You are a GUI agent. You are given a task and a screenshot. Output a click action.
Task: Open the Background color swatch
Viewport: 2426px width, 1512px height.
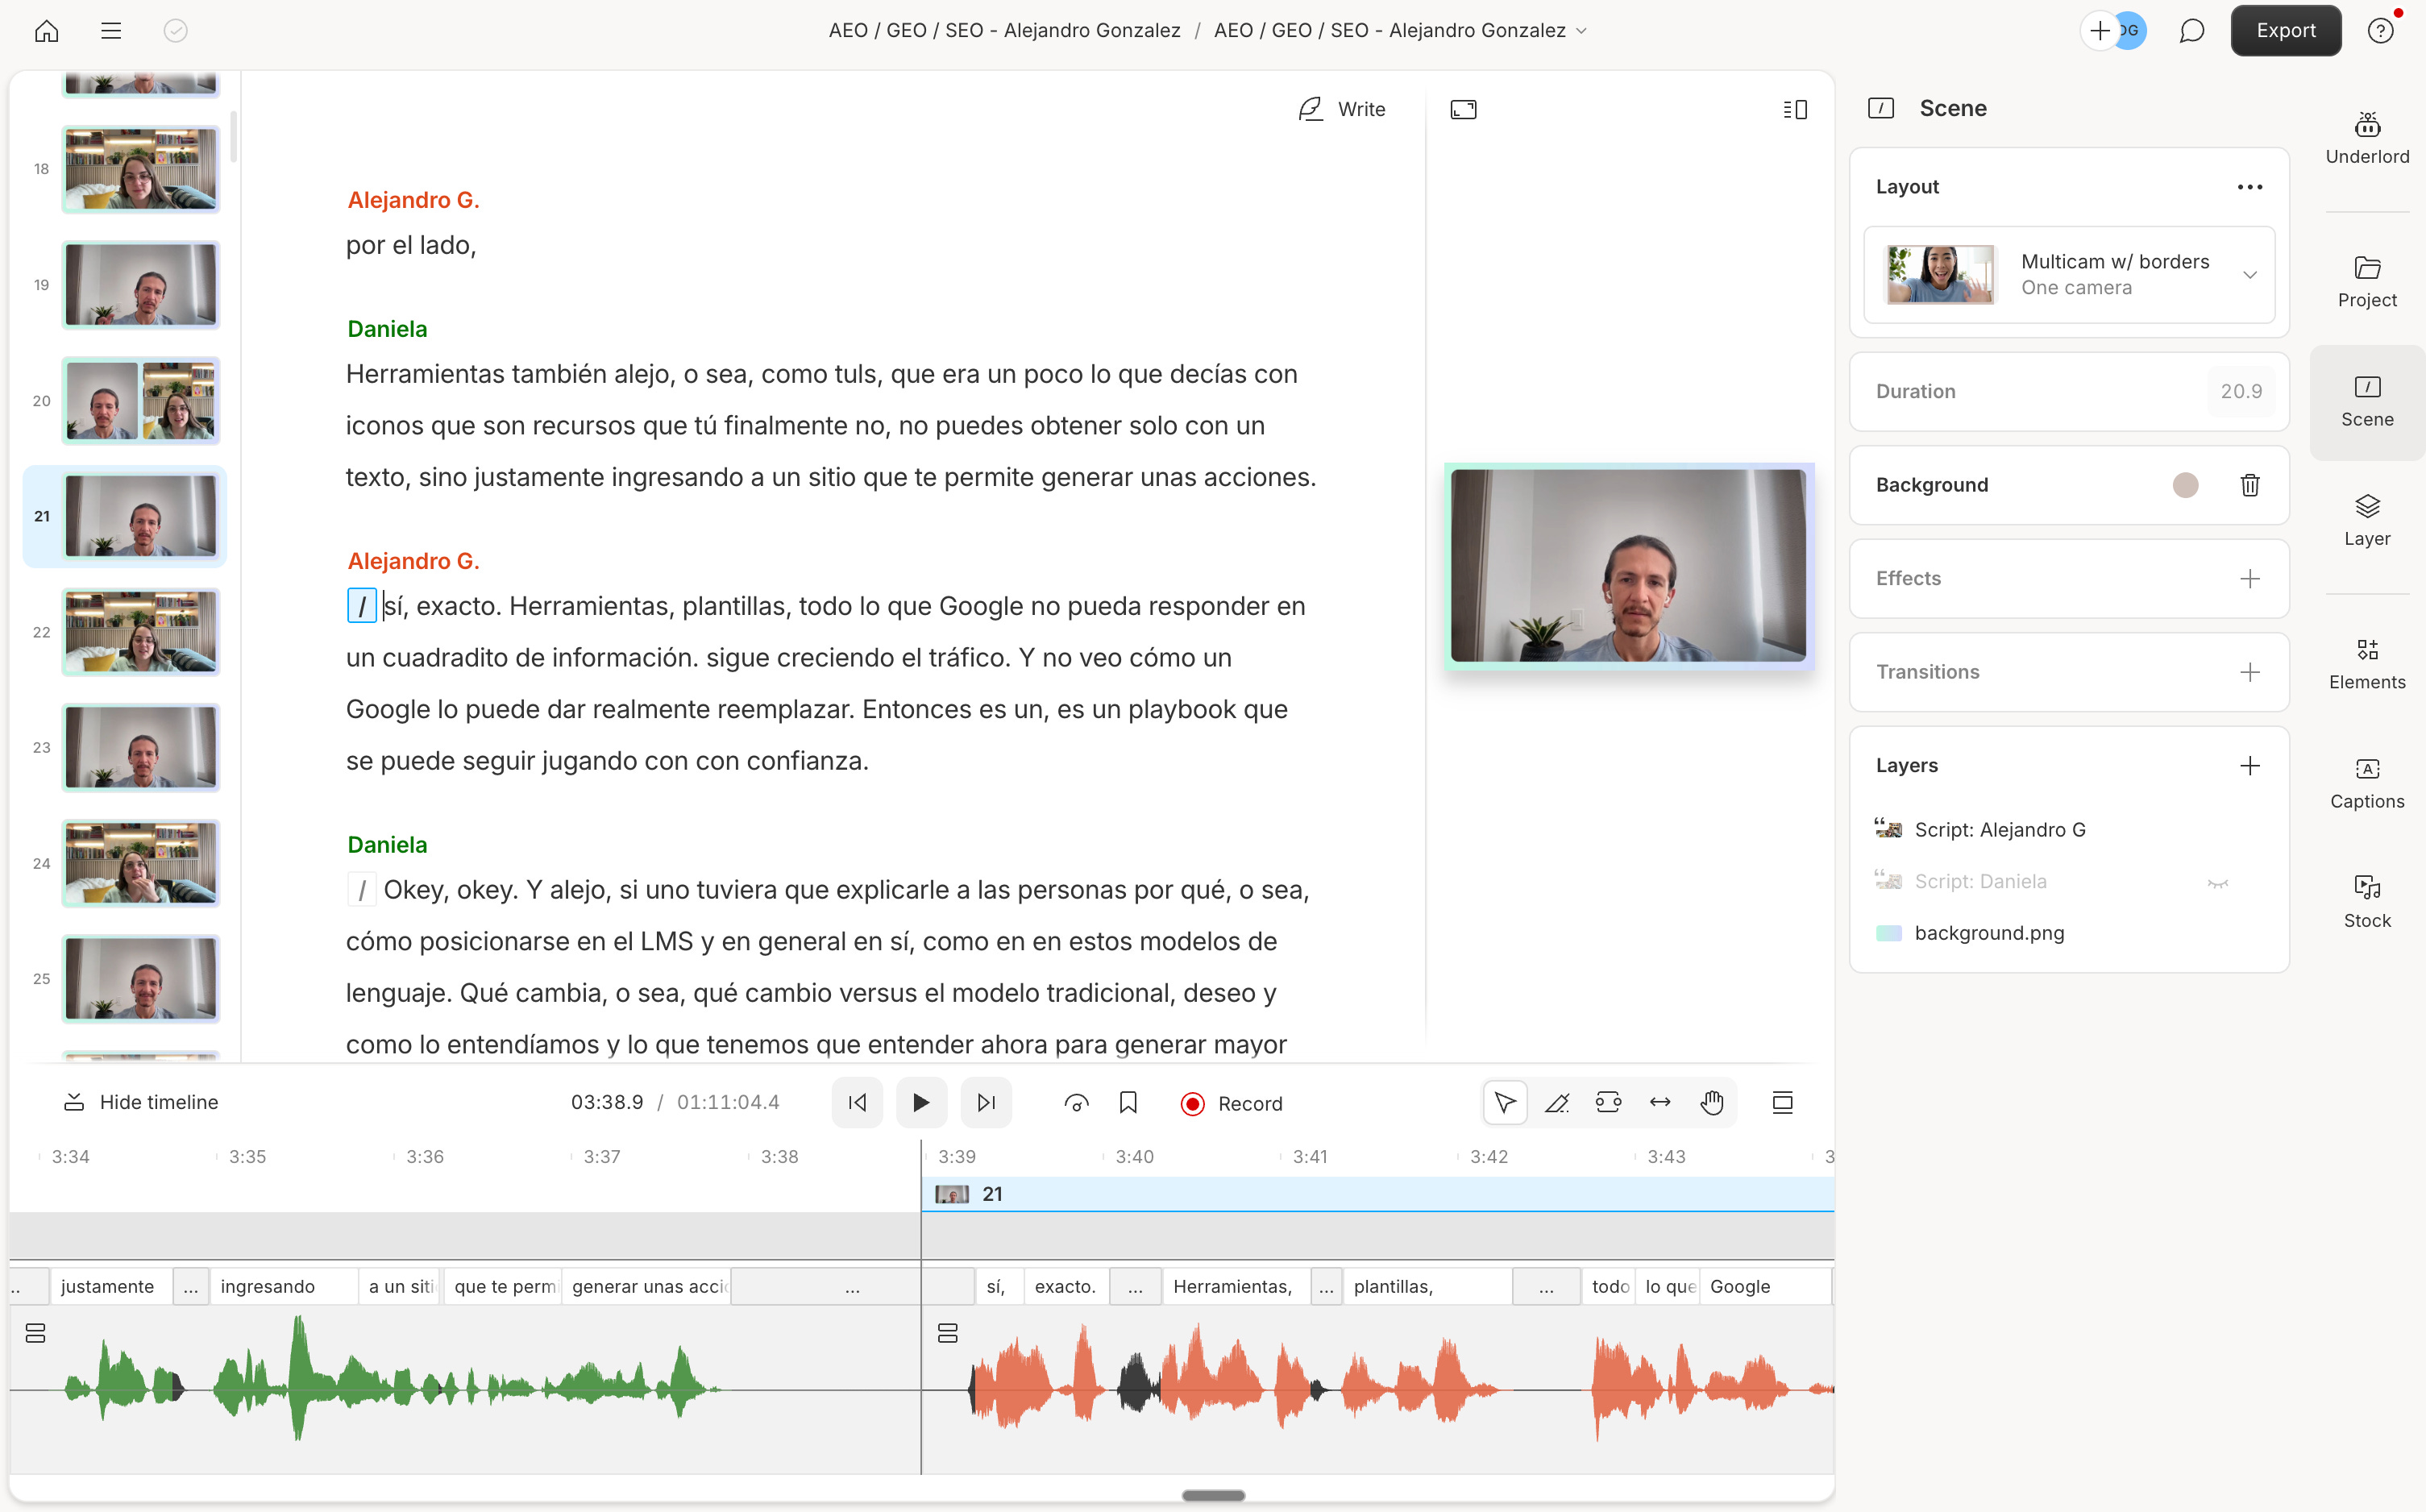(2185, 485)
